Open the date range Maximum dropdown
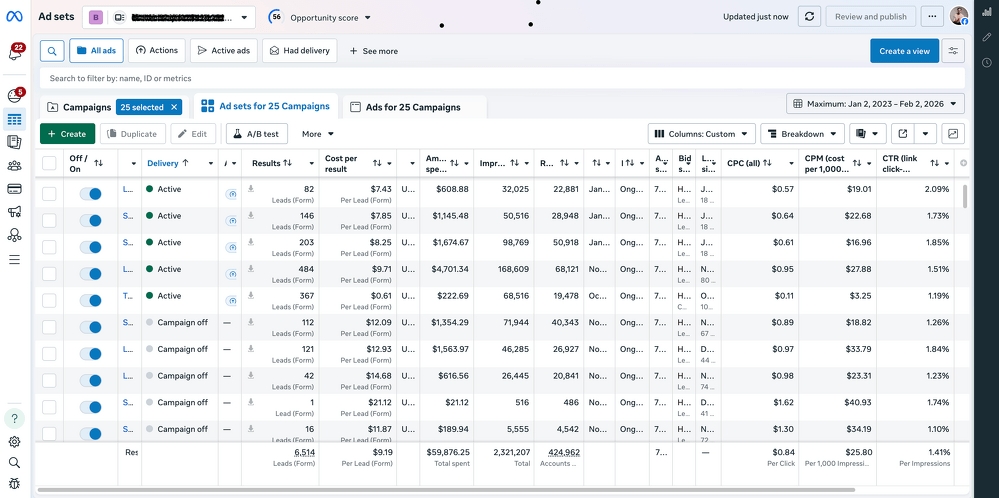This screenshot has height=498, width=999. 875,103
